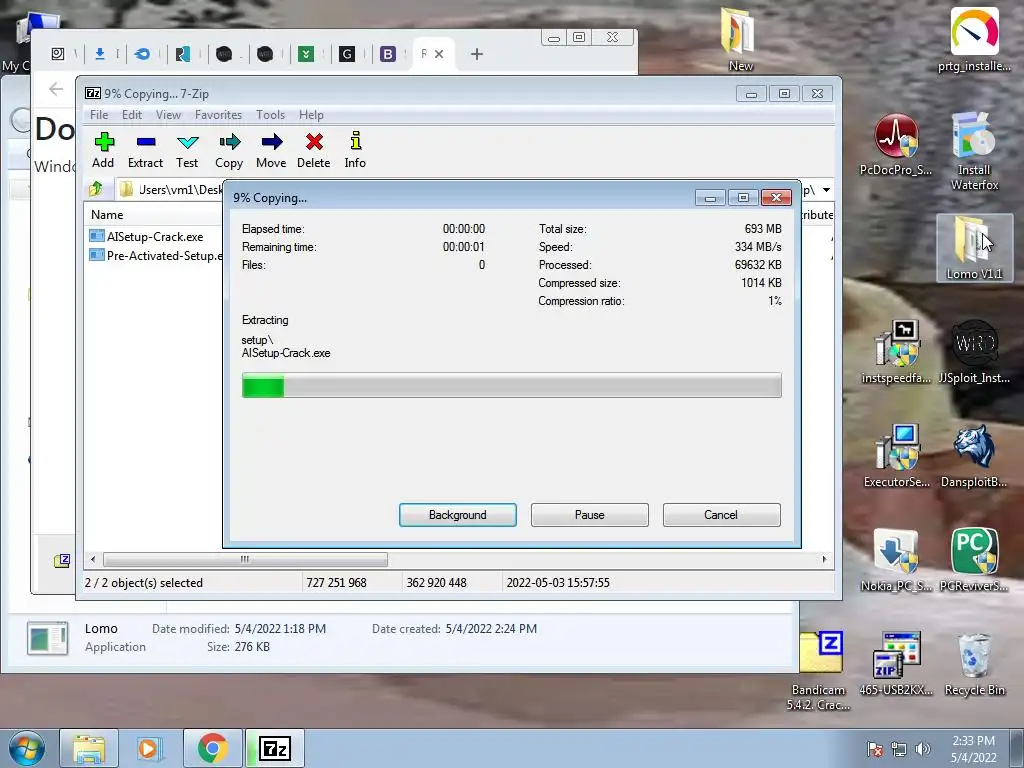Close the active browser tab
Image resolution: width=1024 pixels, height=768 pixels.
tap(439, 54)
